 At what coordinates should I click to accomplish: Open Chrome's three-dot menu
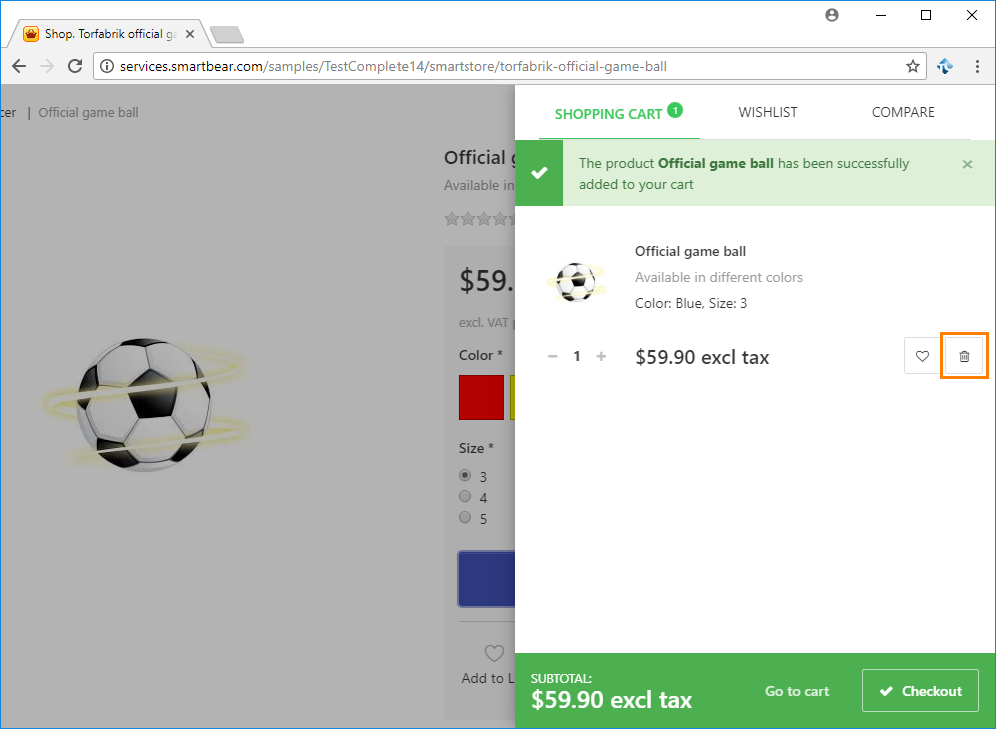977,66
